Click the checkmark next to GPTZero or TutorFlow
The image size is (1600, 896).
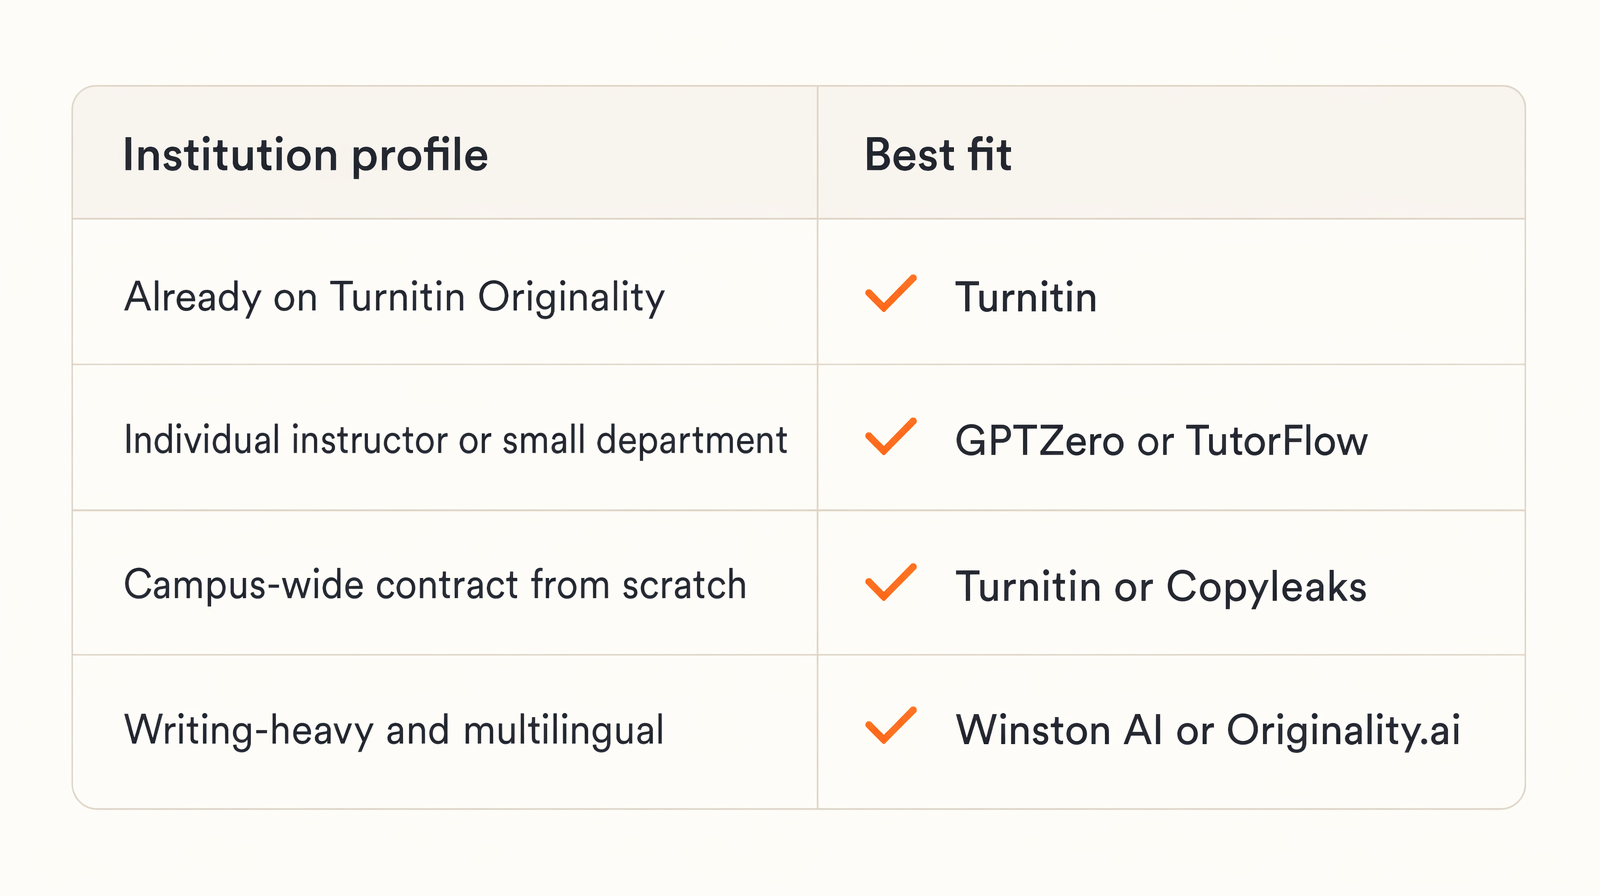[x=890, y=437]
